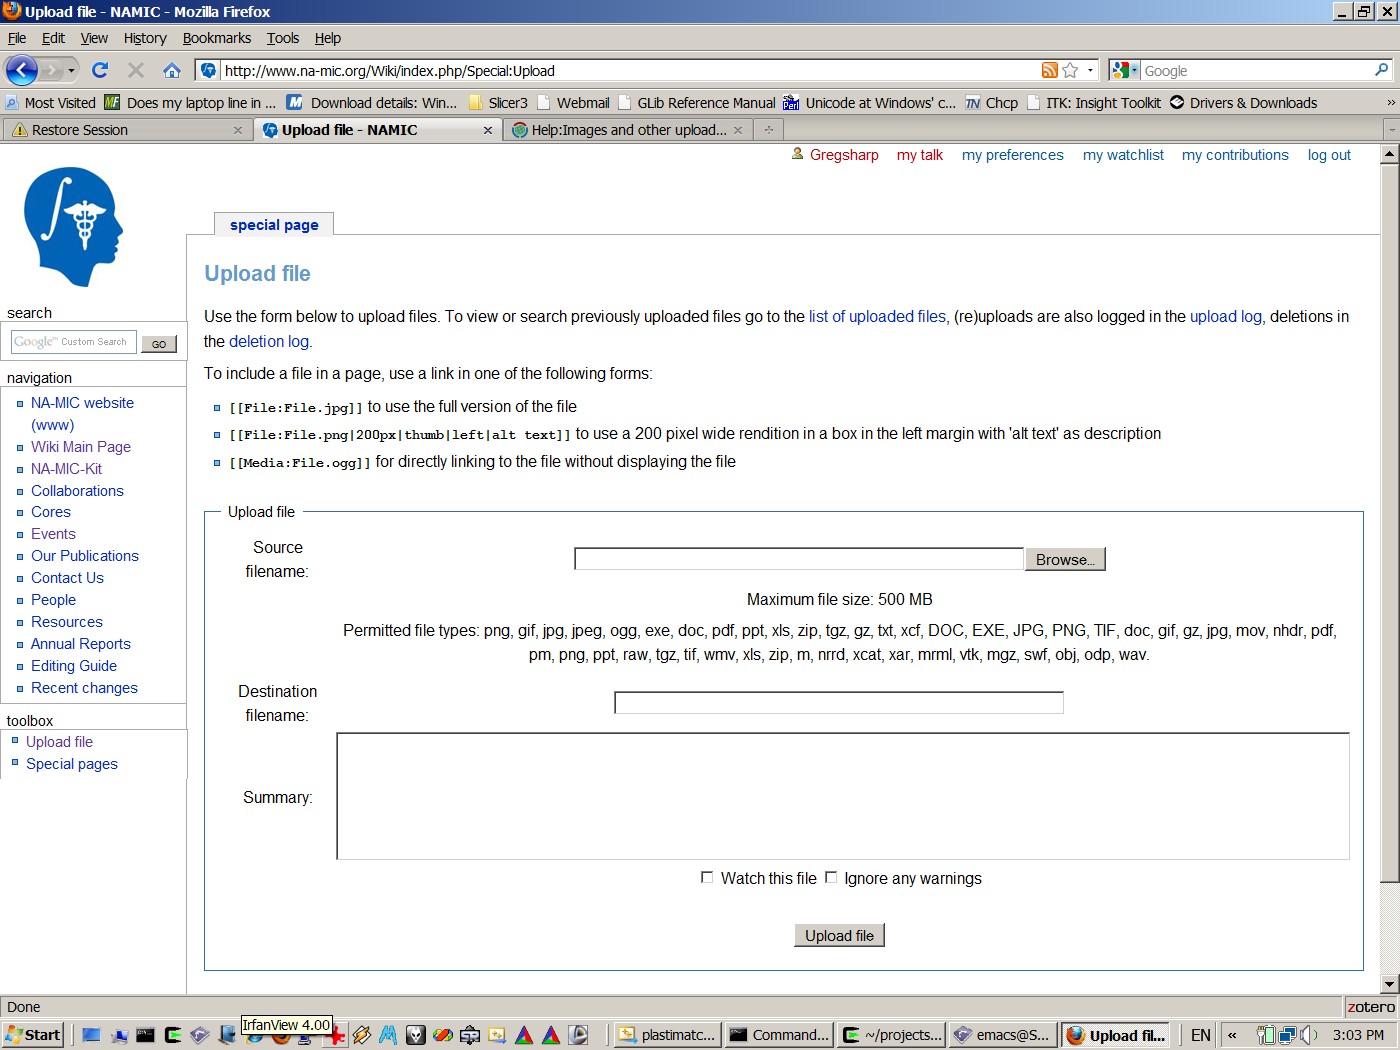The image size is (1400, 1050).
Task: Reload the page with the refresh icon
Action: (x=100, y=70)
